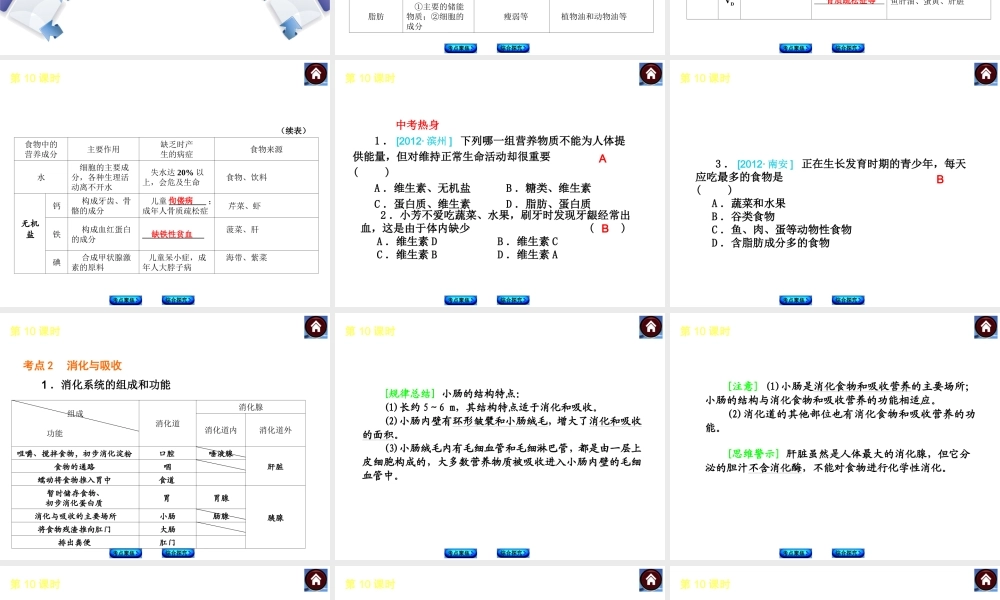
Task: Click the 缺铁性贫血 red underlined cell
Action: 172,234
